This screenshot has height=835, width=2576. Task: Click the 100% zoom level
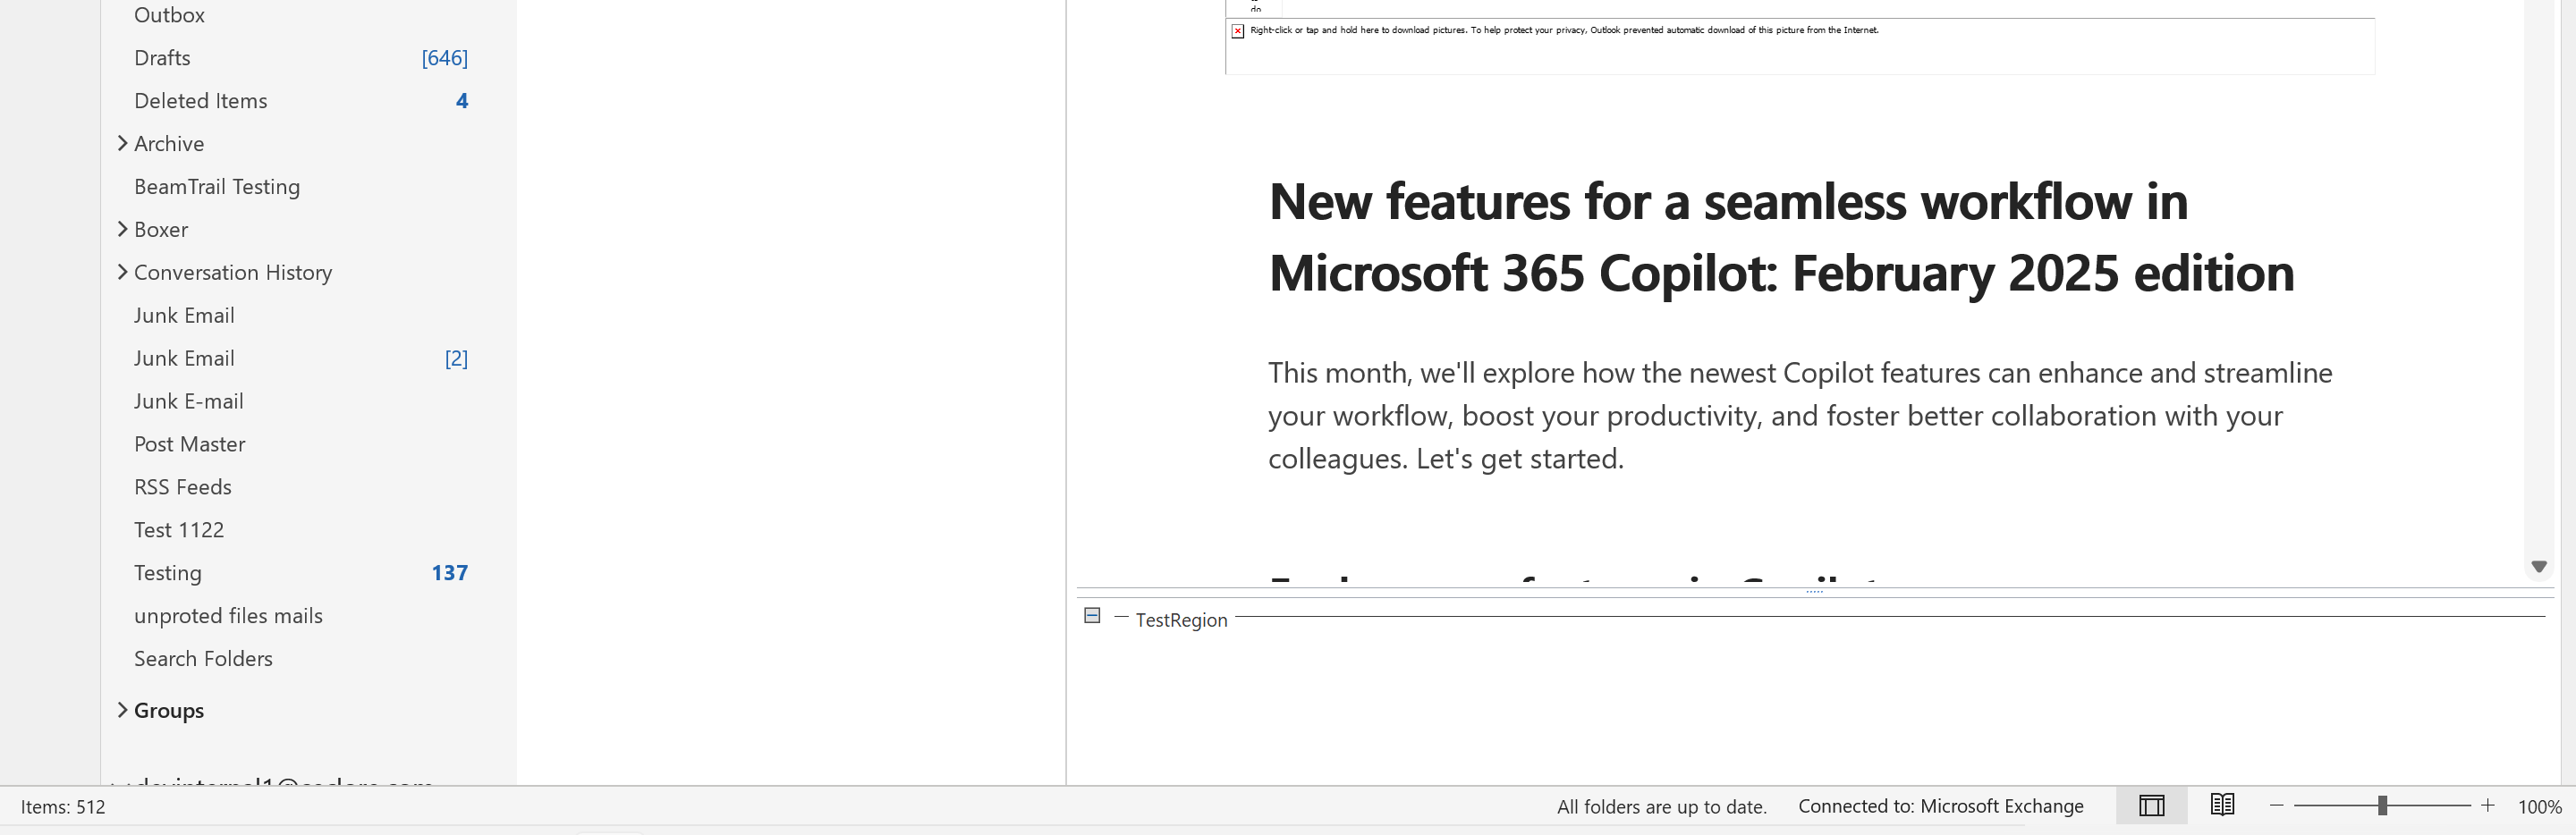pyautogui.click(x=2539, y=807)
